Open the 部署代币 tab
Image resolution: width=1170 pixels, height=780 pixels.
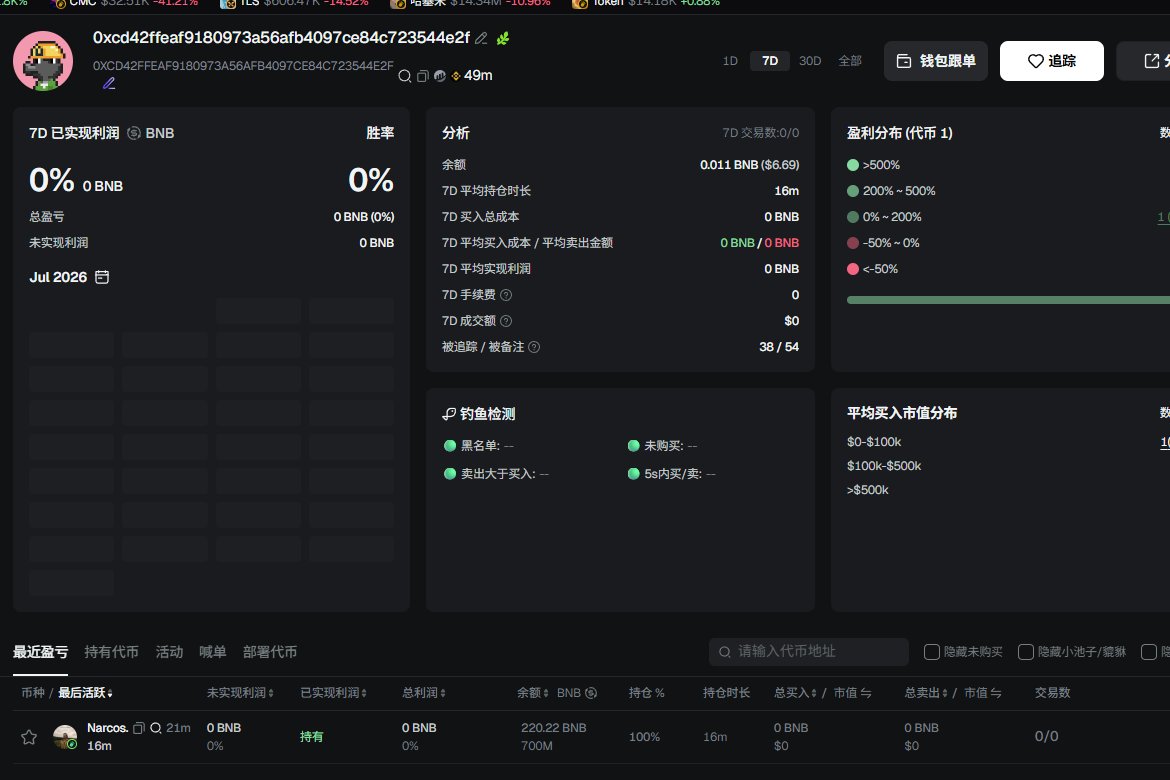269,652
